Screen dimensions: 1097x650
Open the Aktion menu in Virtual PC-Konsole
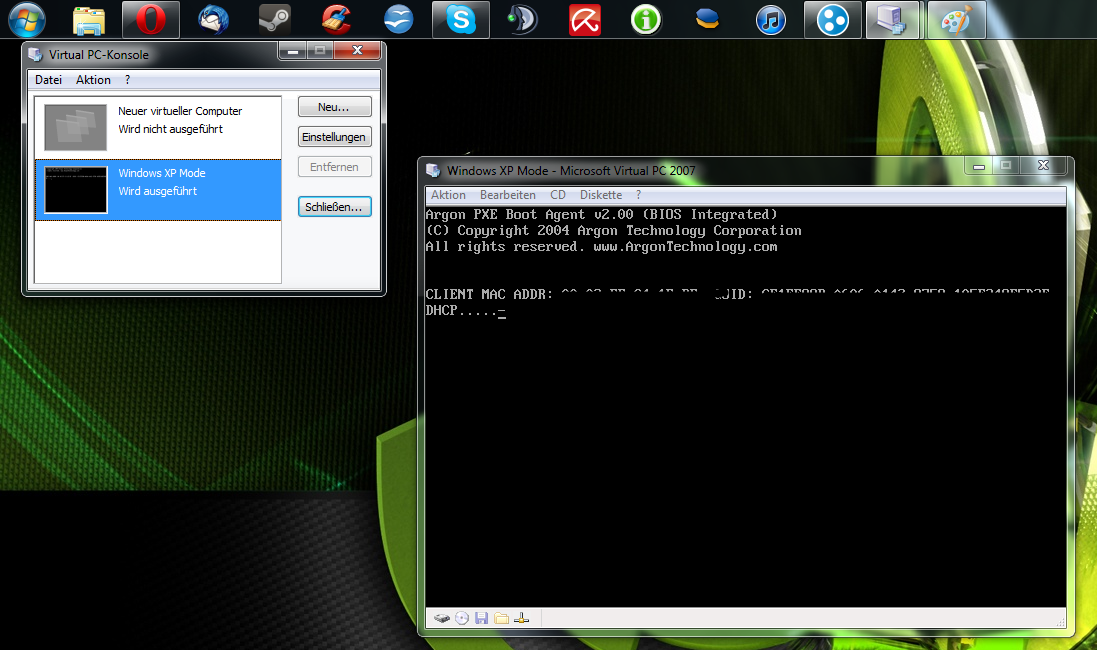click(x=93, y=80)
